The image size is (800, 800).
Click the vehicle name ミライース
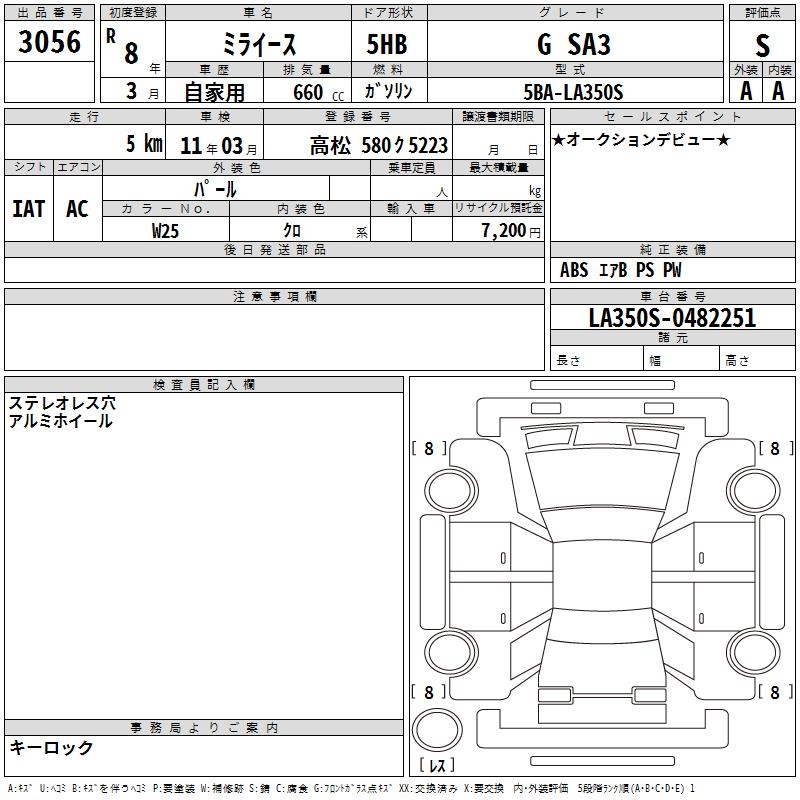pos(256,45)
